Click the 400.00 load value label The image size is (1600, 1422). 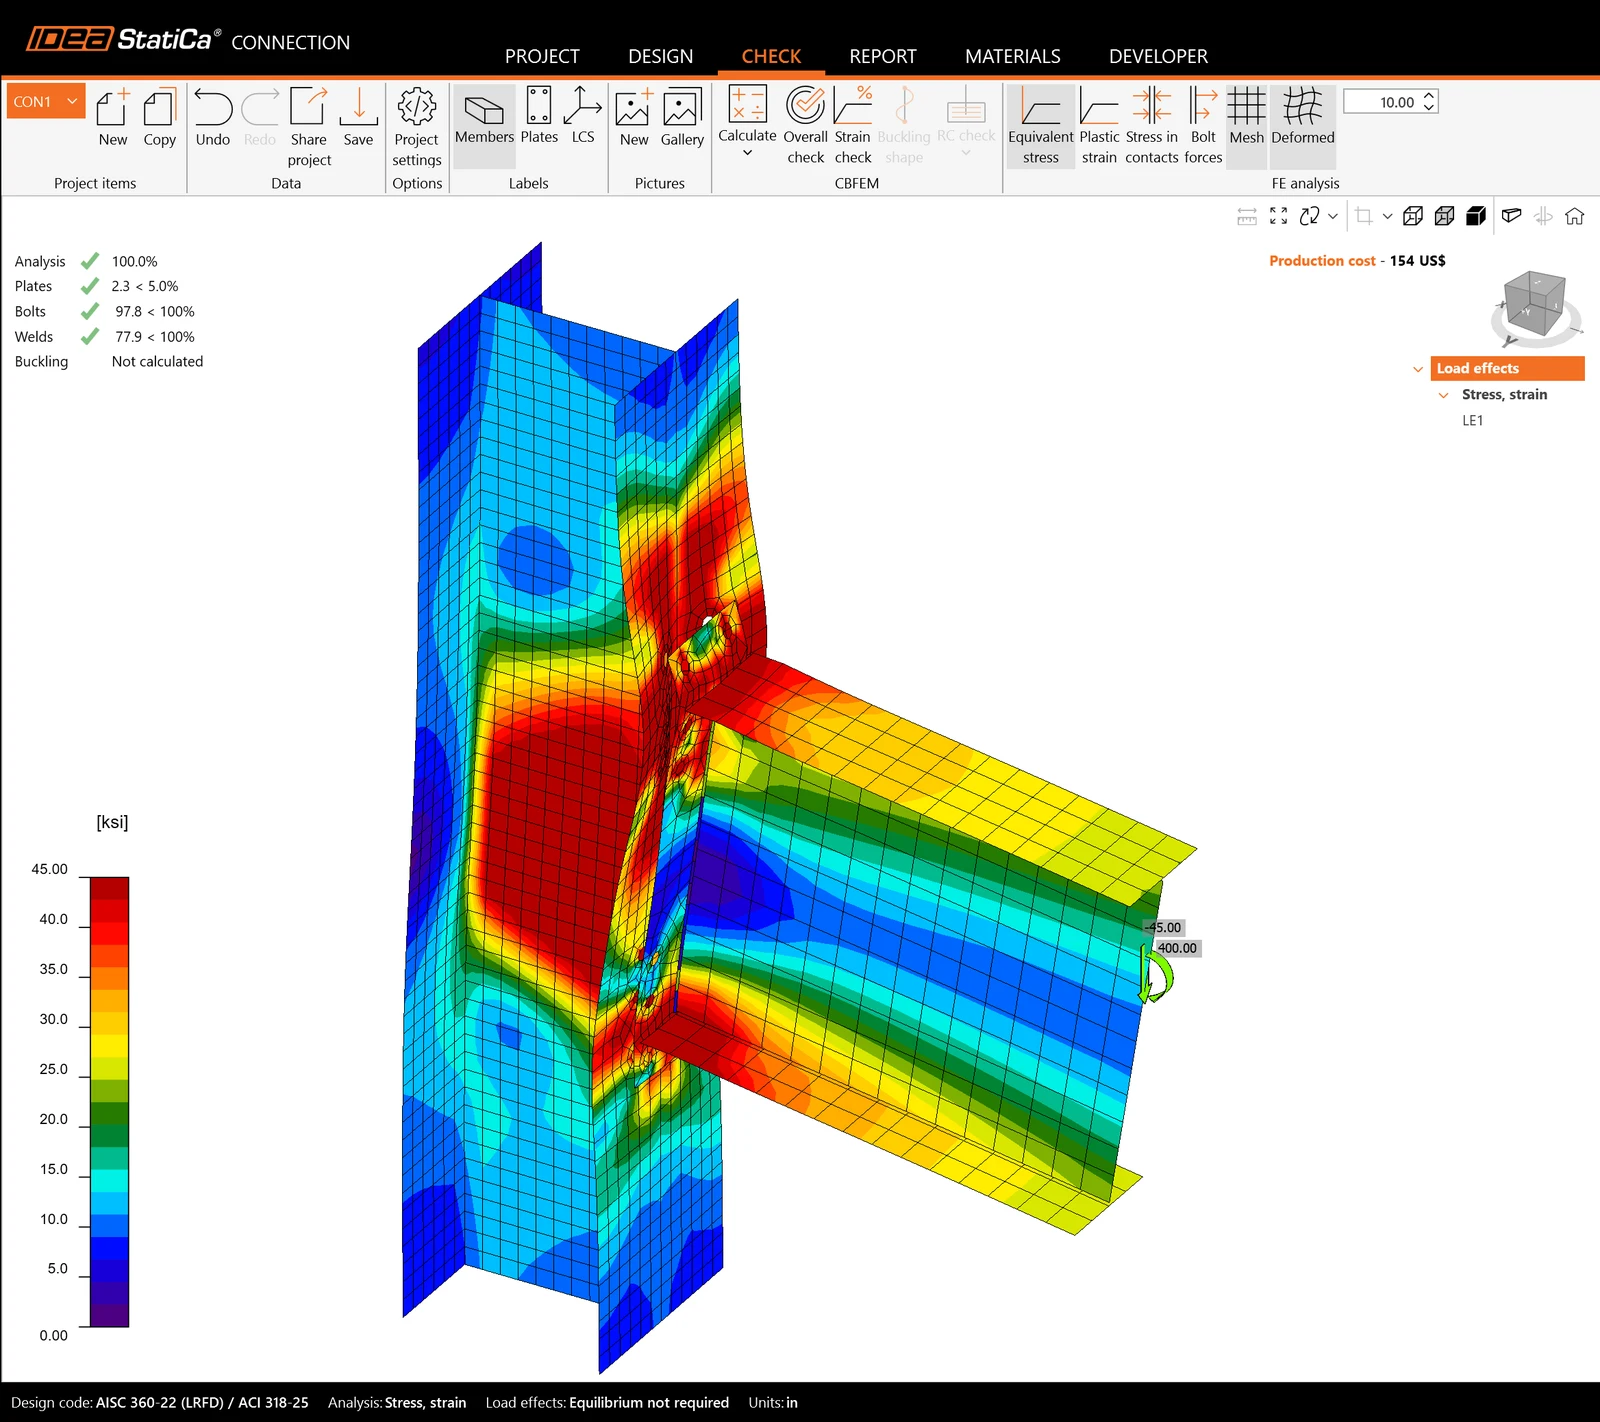pos(1177,948)
